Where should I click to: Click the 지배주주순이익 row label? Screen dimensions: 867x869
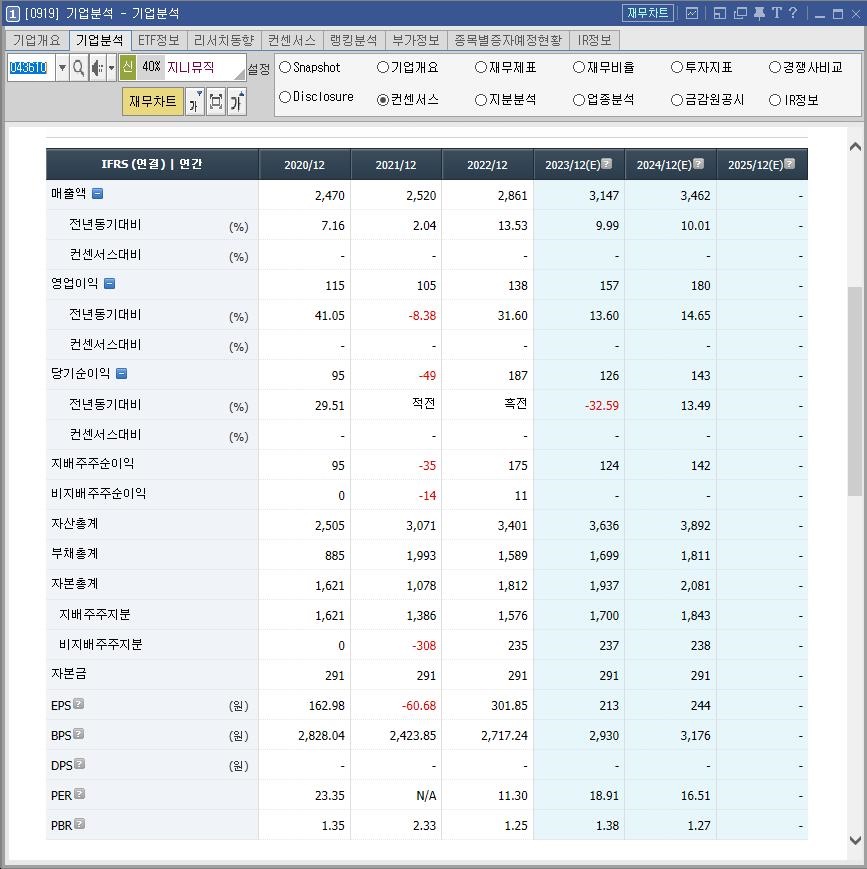pyautogui.click(x=93, y=463)
